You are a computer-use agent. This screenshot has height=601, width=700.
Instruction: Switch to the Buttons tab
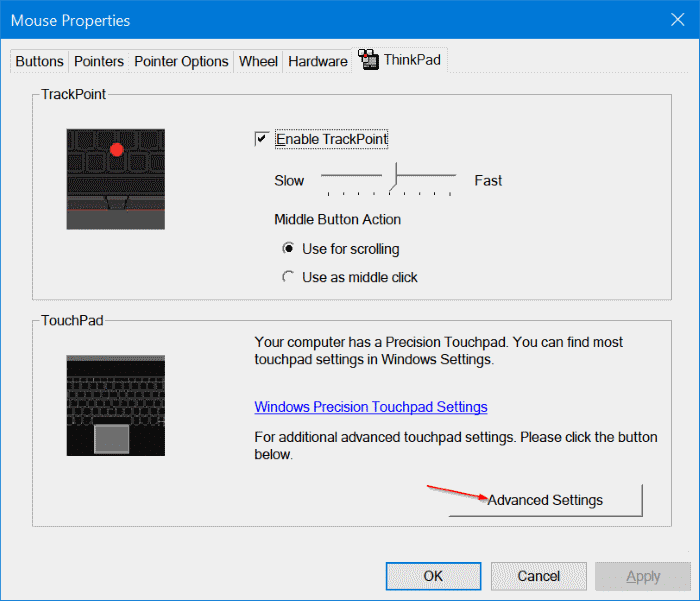click(39, 61)
